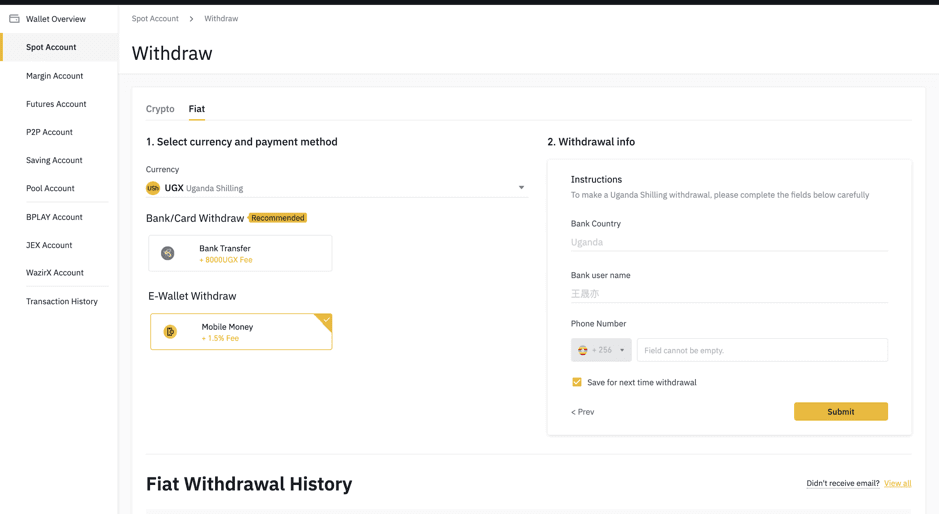This screenshot has height=514, width=939.
Task: Go to Transaction History
Action: (x=62, y=301)
